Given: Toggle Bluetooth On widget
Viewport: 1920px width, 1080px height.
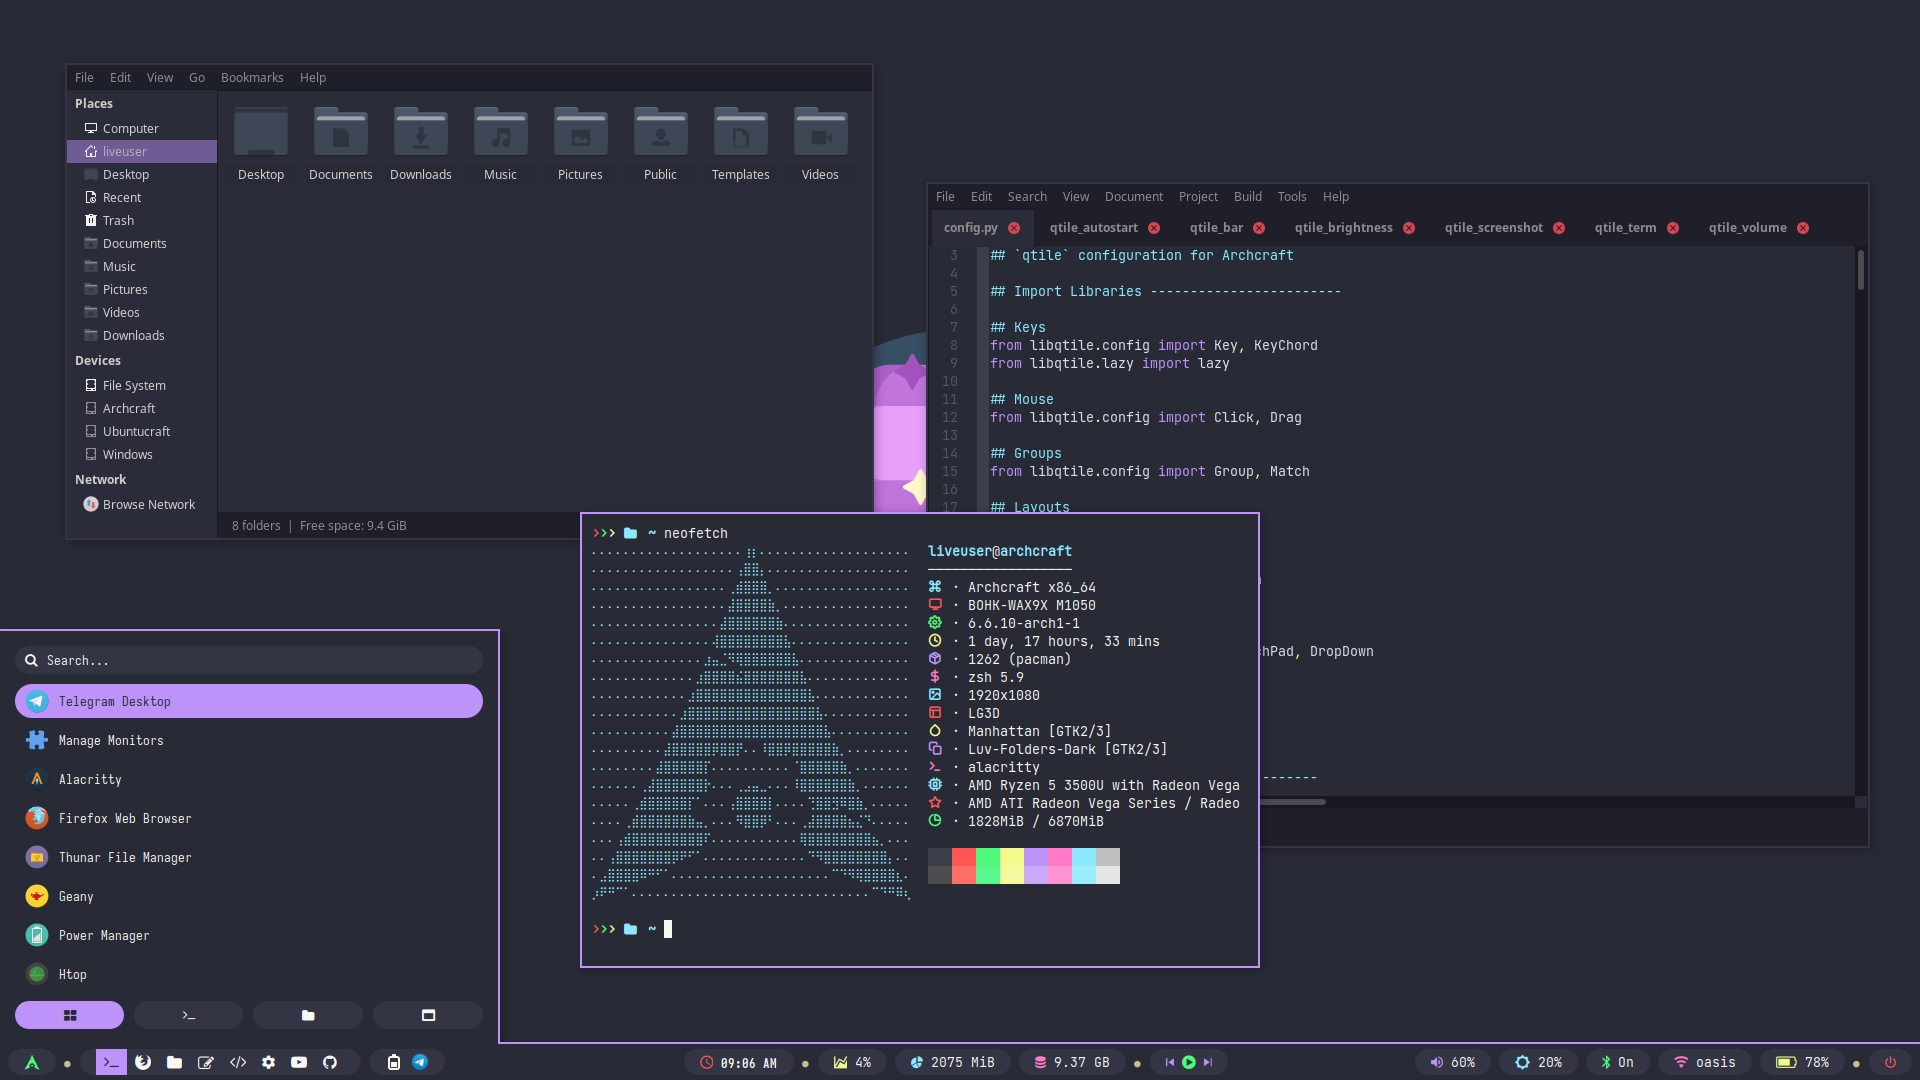Looking at the screenshot, I should (x=1617, y=1062).
